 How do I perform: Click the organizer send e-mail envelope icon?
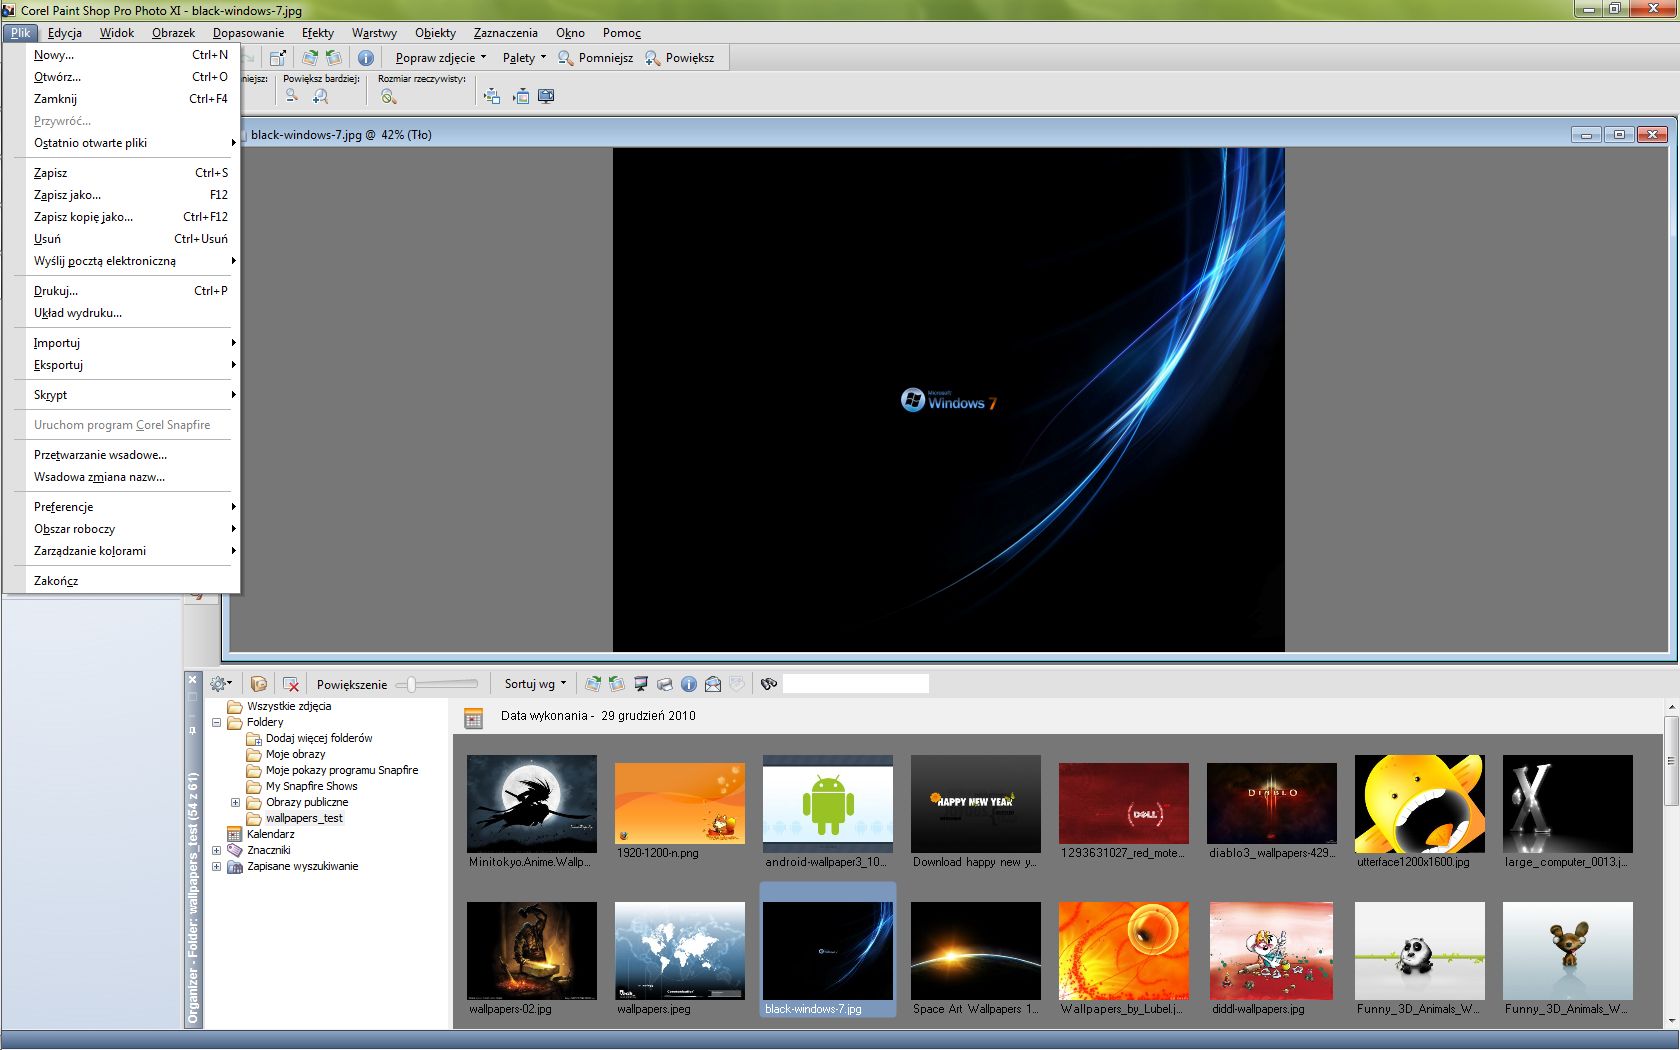pyautogui.click(x=713, y=684)
